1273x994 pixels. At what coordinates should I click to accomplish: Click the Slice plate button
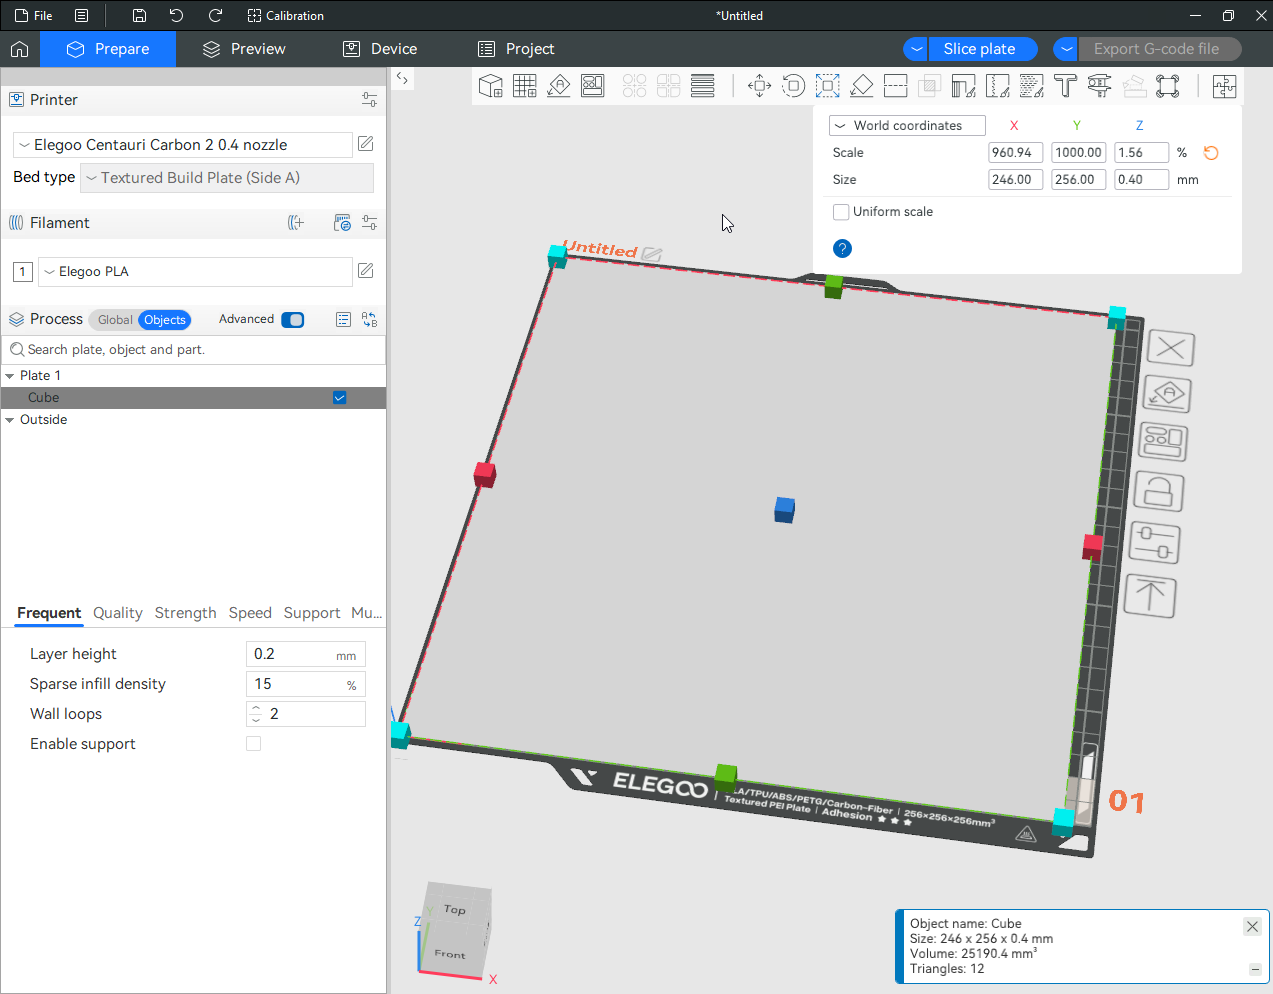[979, 49]
